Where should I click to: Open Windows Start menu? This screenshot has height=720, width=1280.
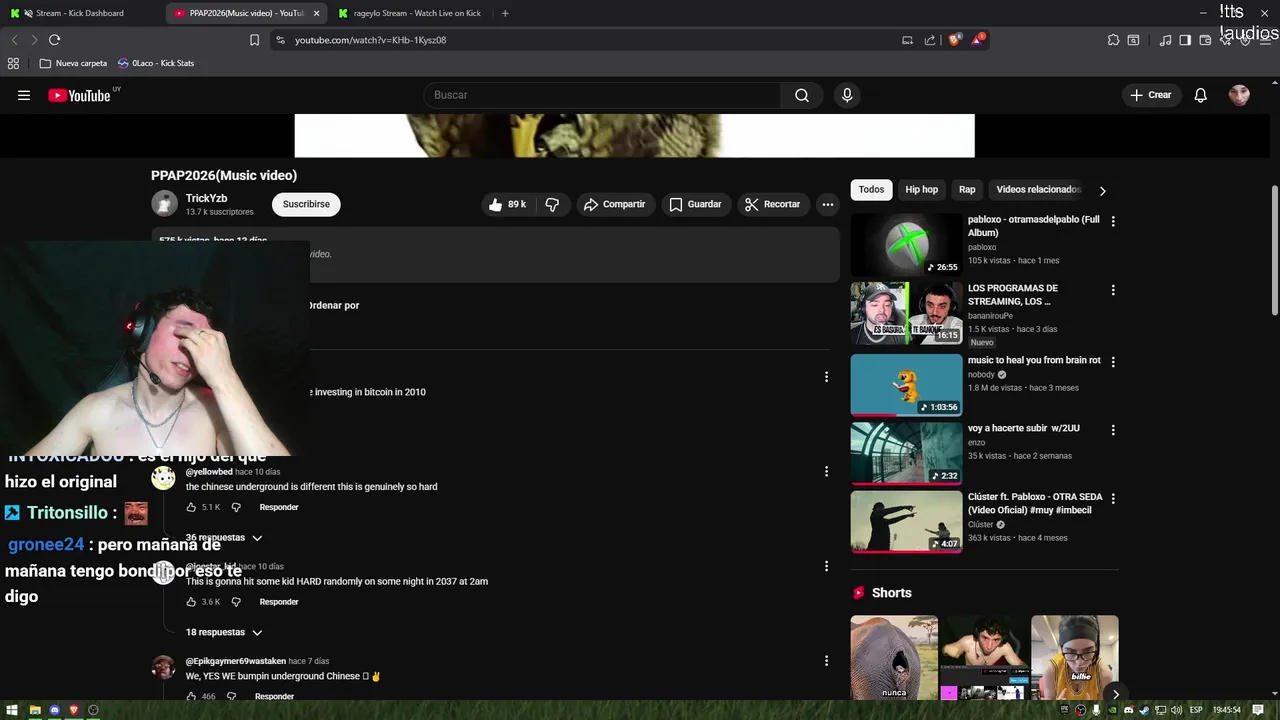[x=13, y=710]
